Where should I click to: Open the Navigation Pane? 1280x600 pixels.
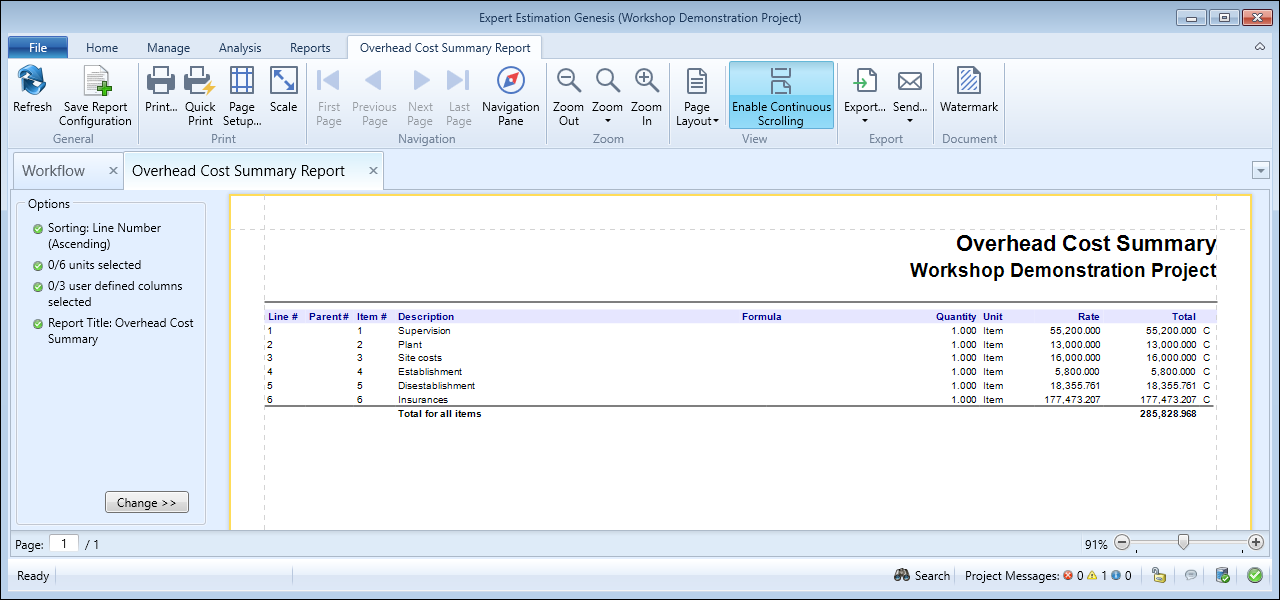coord(510,82)
